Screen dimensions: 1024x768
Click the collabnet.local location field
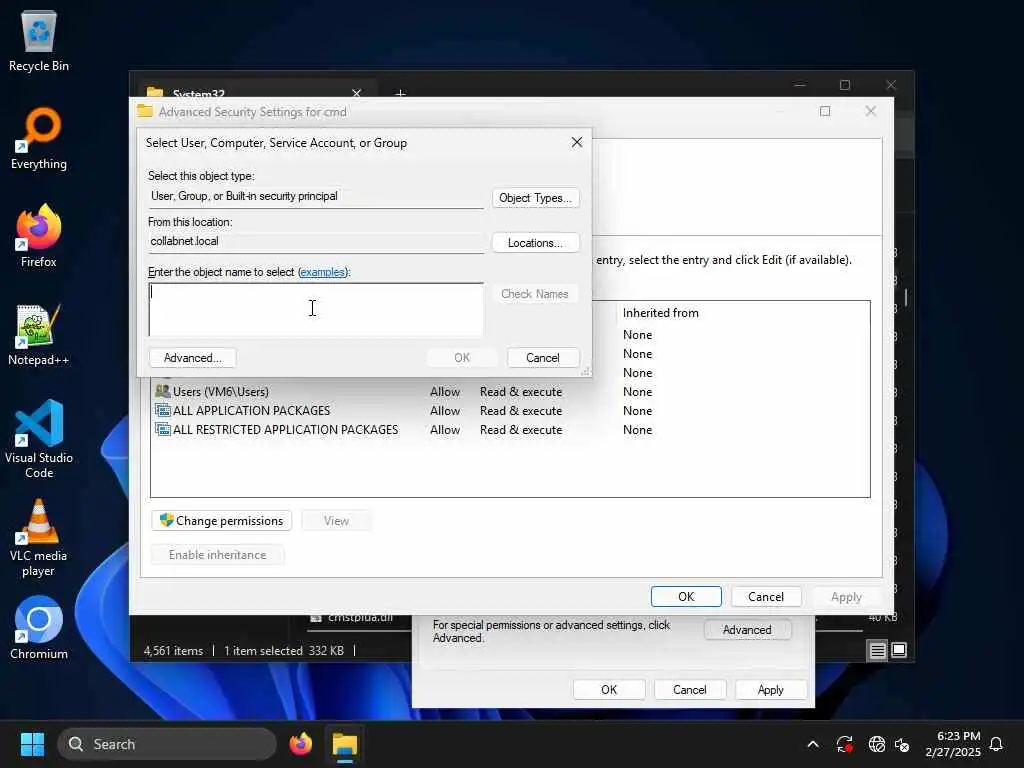click(316, 242)
